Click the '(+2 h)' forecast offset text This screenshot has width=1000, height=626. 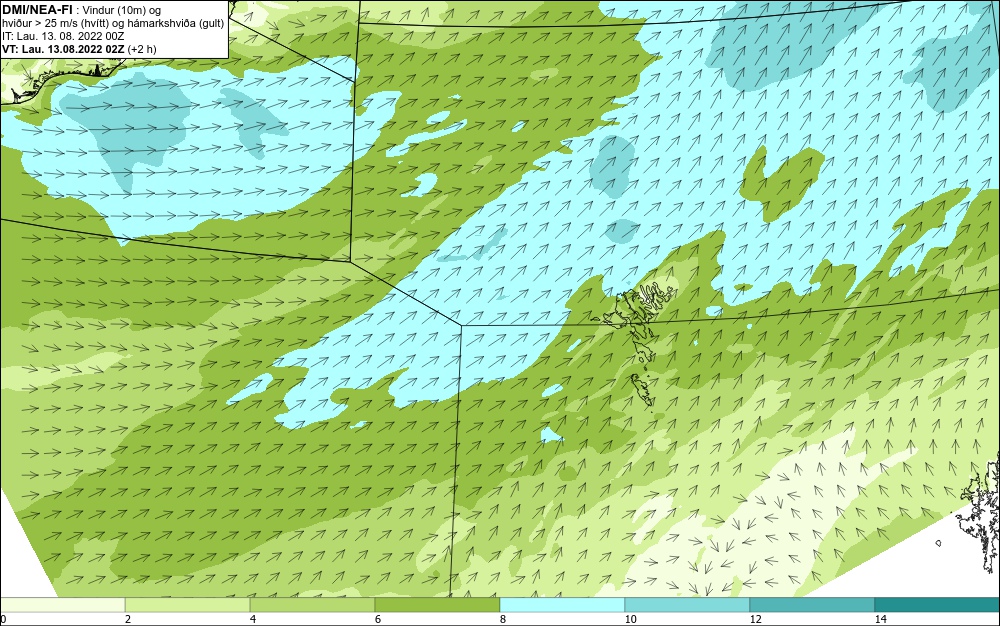(143, 49)
